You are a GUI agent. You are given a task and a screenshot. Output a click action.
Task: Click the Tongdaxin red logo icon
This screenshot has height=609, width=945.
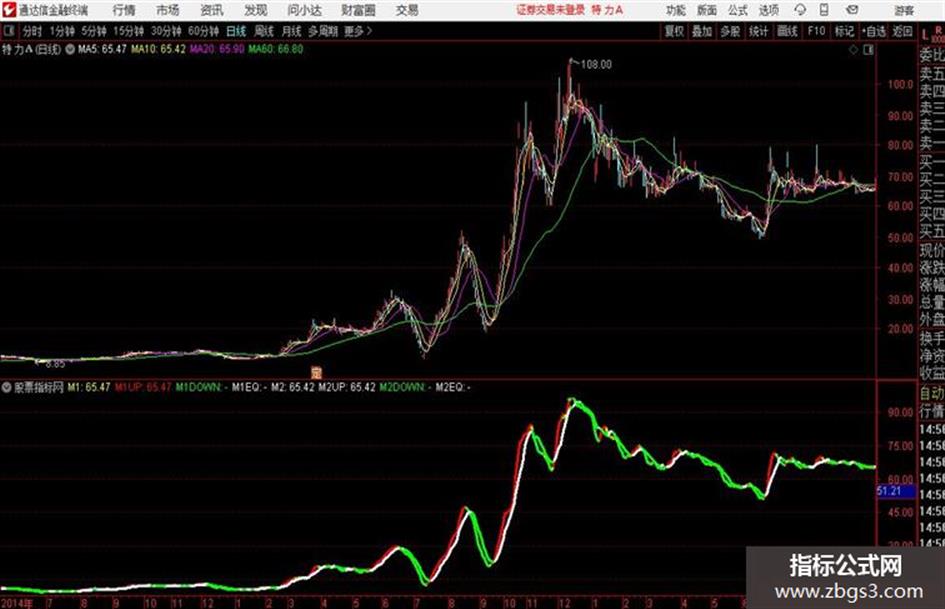[9, 10]
